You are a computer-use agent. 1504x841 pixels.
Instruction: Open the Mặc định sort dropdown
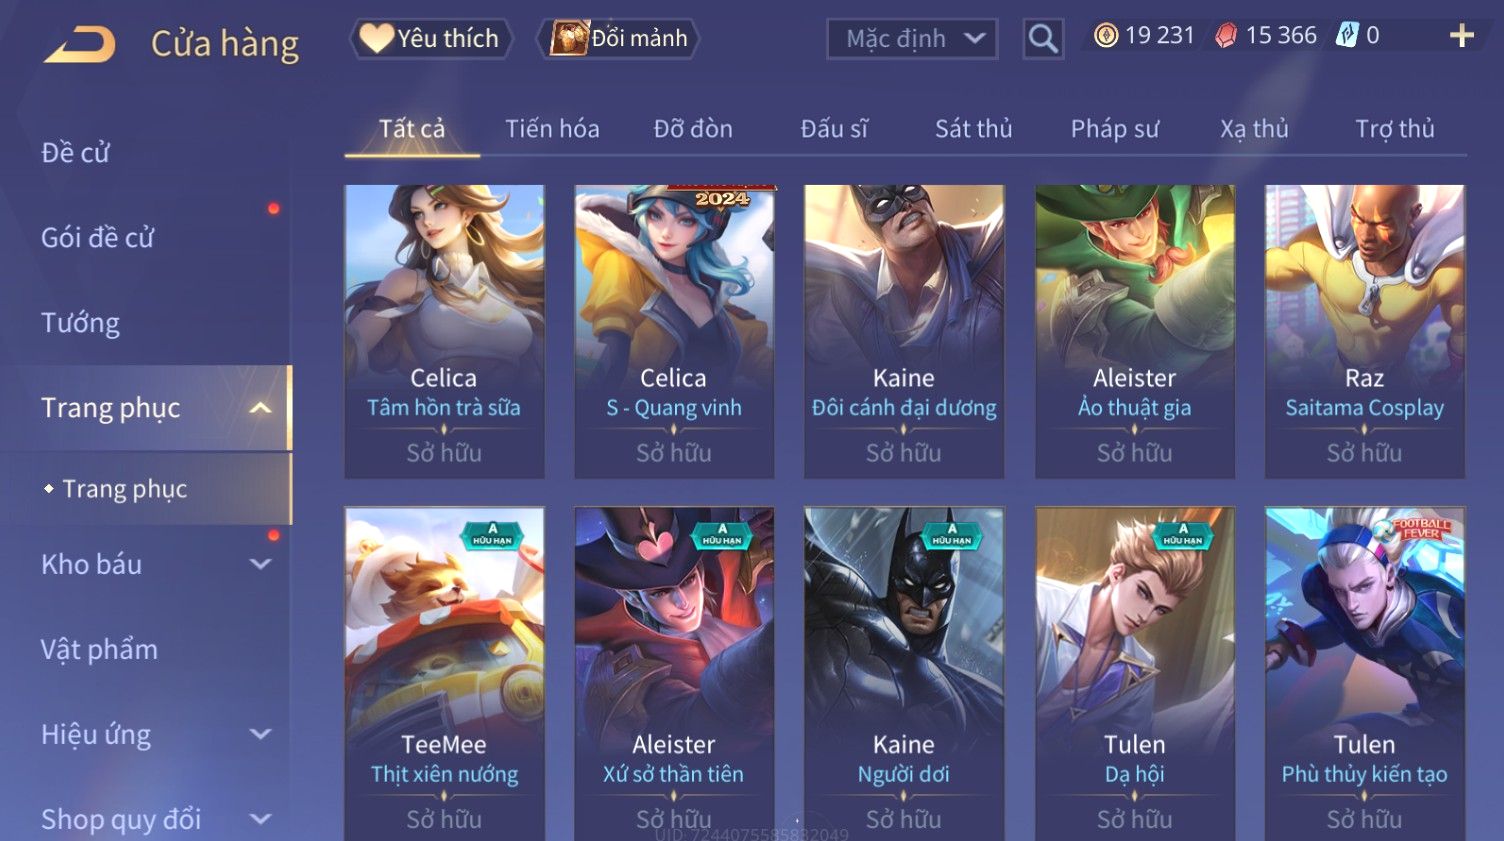click(x=912, y=39)
